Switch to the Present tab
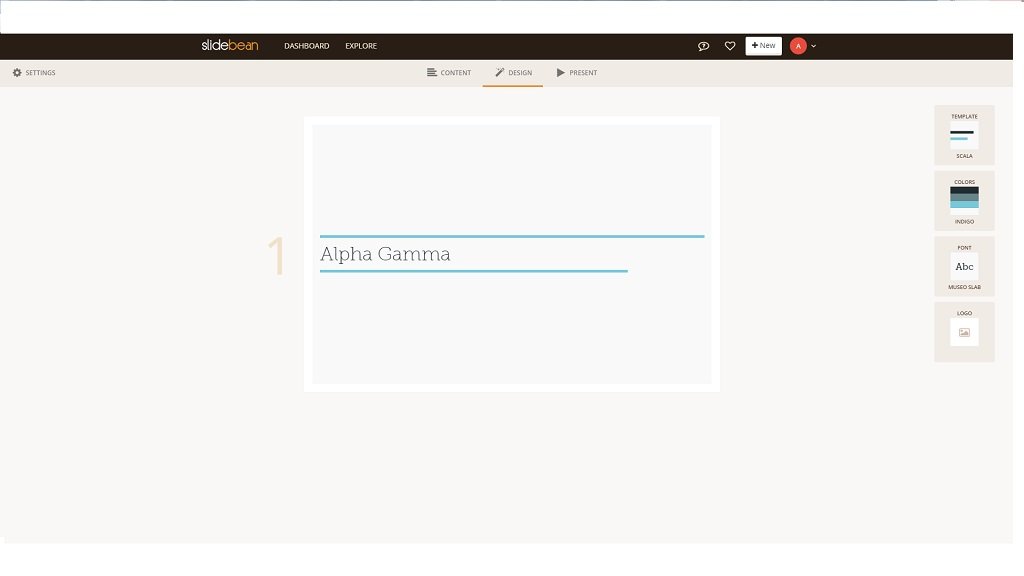This screenshot has height=576, width=1024. pos(577,73)
